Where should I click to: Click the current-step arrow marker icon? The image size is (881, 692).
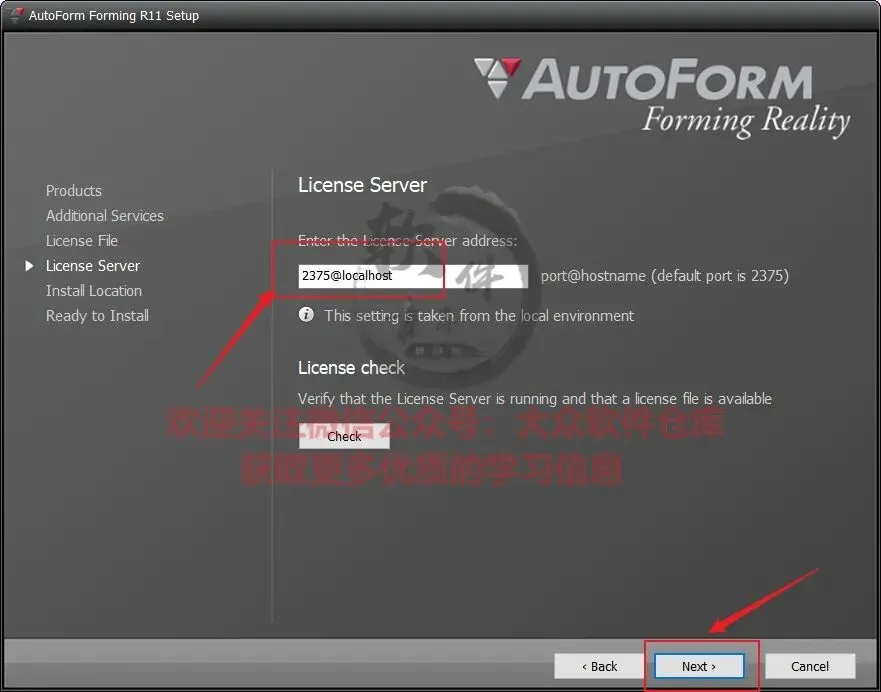[29, 266]
